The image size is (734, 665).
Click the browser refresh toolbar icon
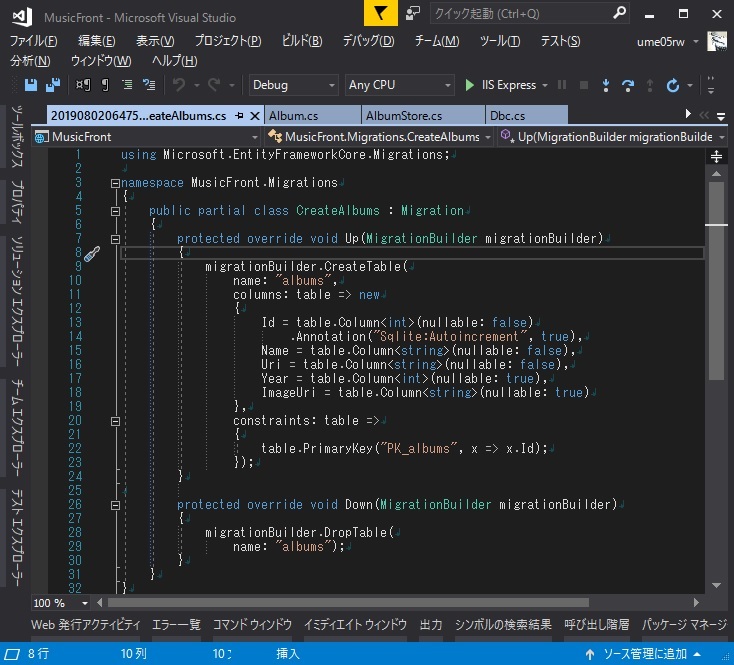coord(673,85)
